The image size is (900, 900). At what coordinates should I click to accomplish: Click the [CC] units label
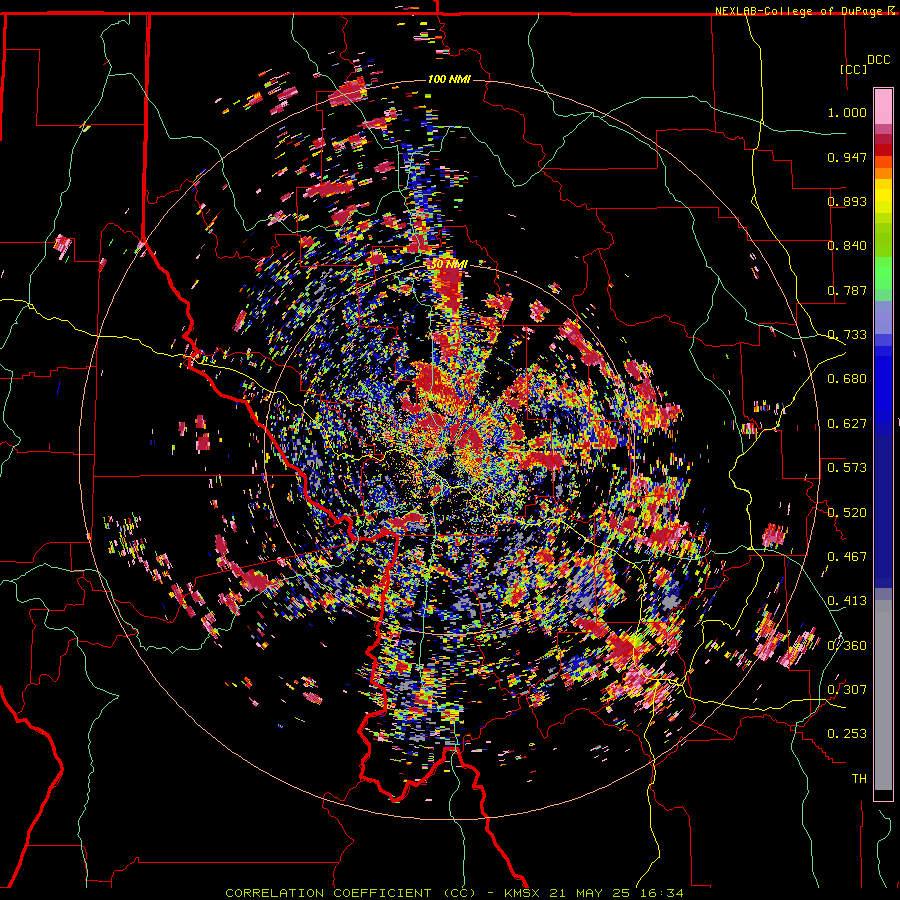(854, 69)
